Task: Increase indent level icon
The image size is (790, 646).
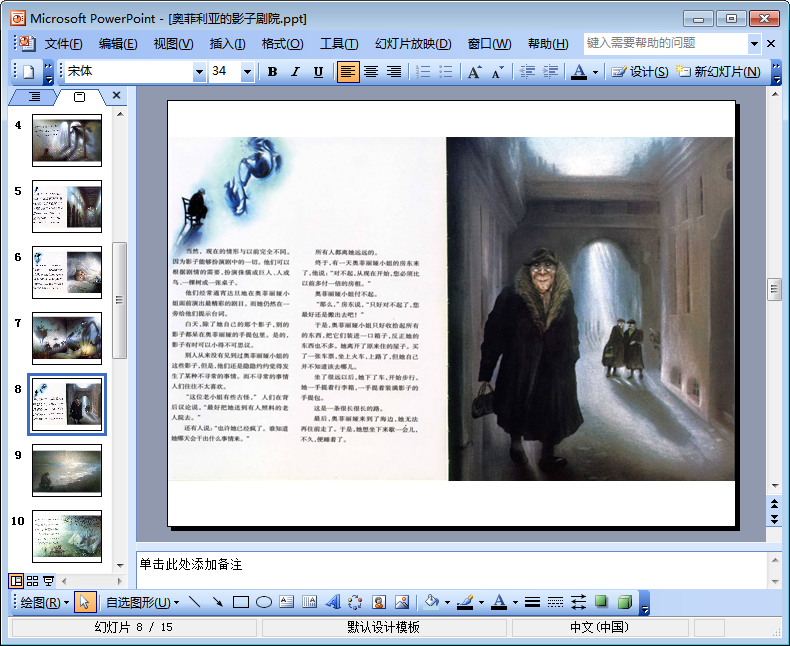Action: click(550, 72)
